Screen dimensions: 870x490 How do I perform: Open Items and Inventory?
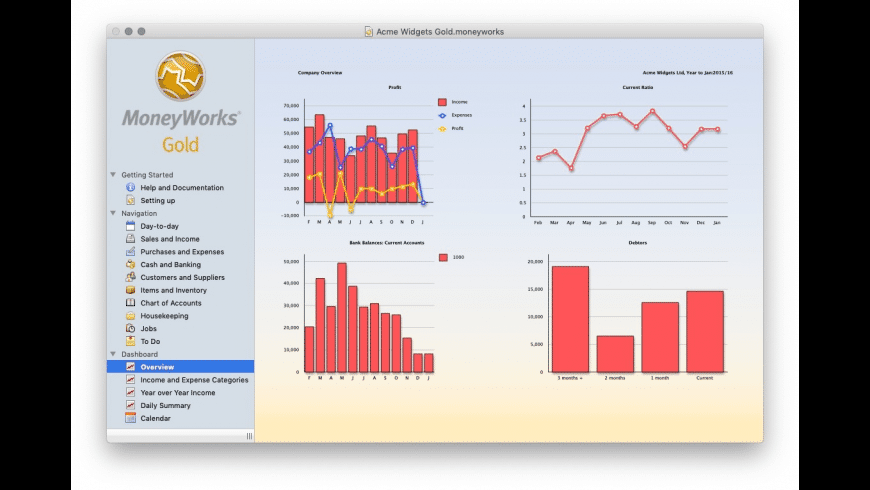click(173, 290)
